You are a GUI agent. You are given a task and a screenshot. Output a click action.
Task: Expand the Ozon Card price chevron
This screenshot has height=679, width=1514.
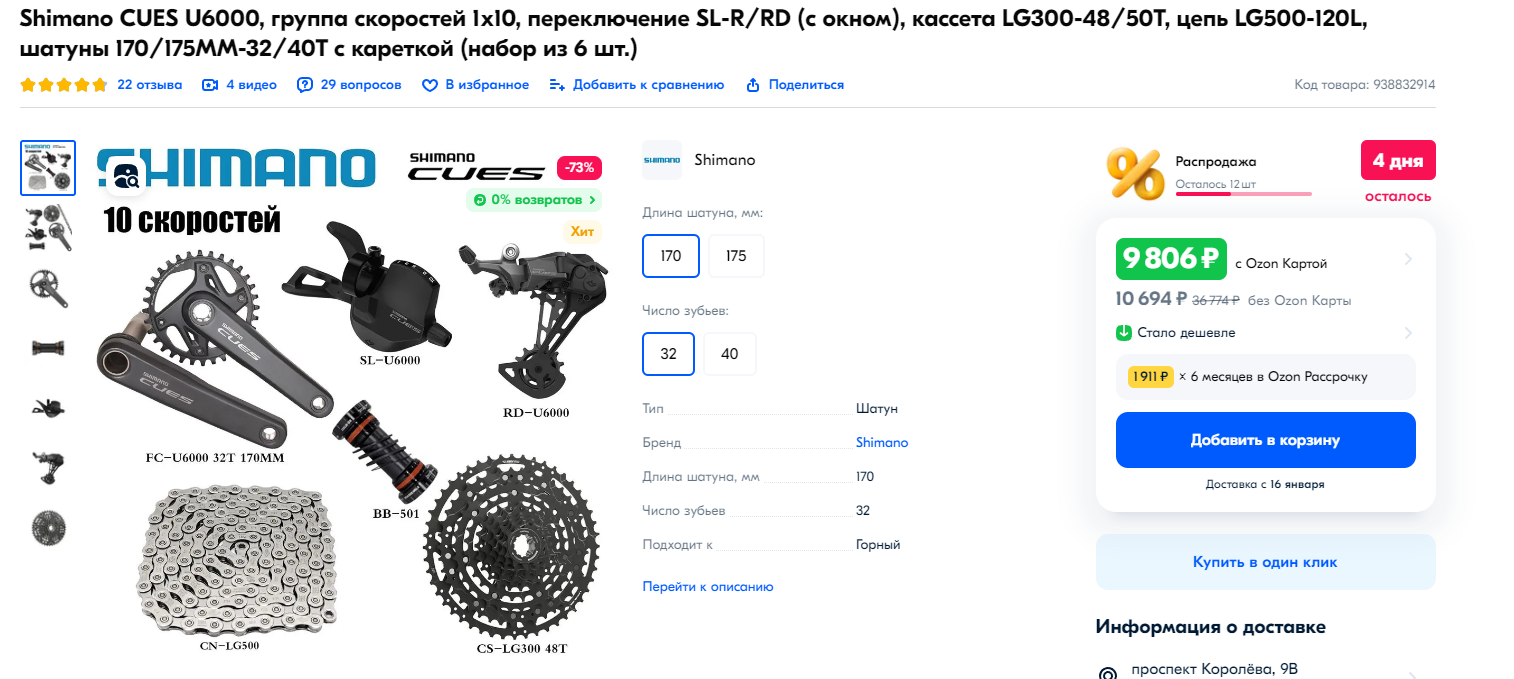[1408, 259]
